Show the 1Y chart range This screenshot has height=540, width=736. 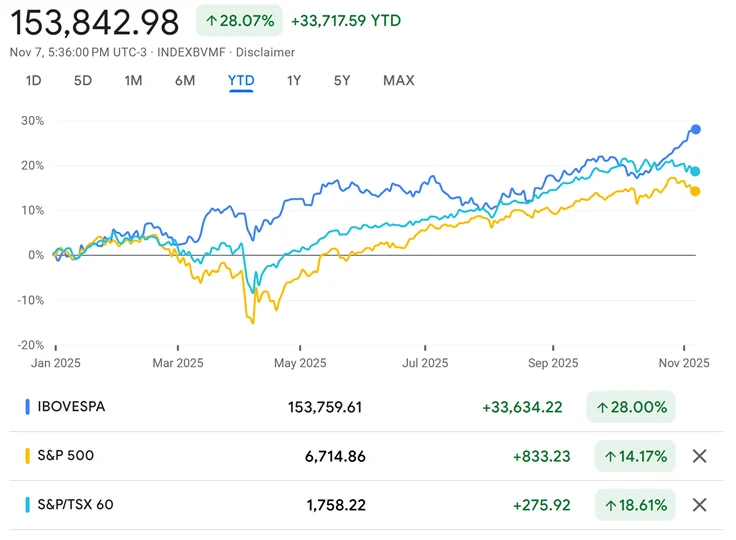coord(294,80)
